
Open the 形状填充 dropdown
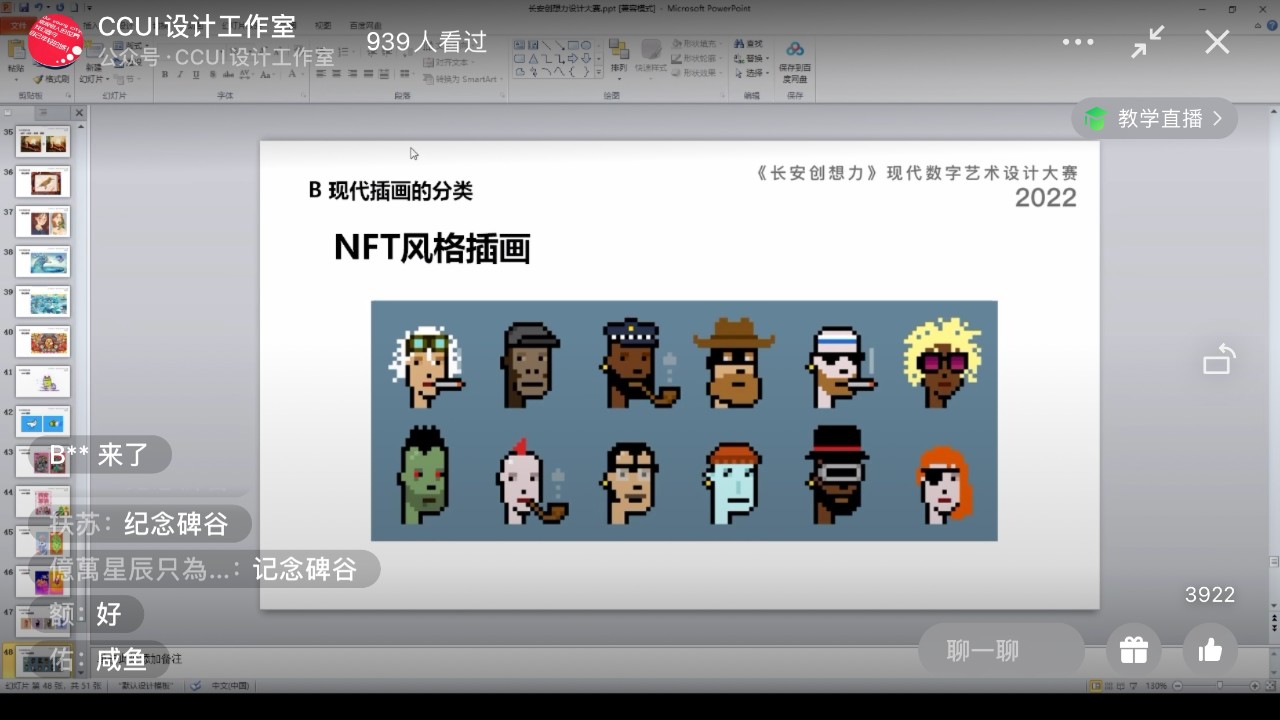coord(696,44)
